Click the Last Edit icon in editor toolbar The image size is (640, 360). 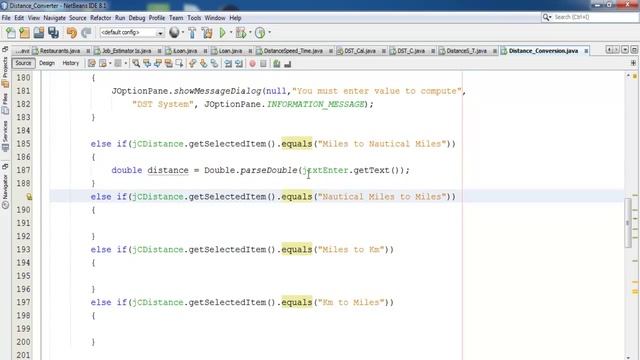(92, 63)
